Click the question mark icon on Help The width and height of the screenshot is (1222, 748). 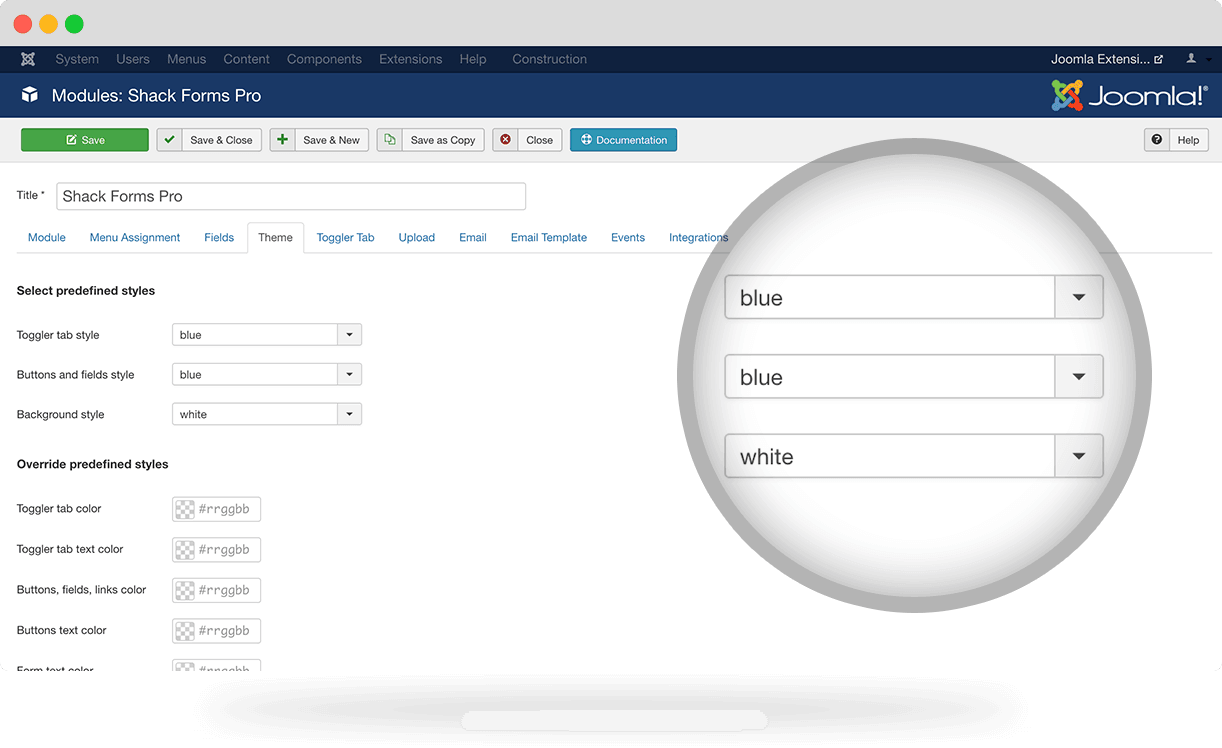click(x=1157, y=140)
